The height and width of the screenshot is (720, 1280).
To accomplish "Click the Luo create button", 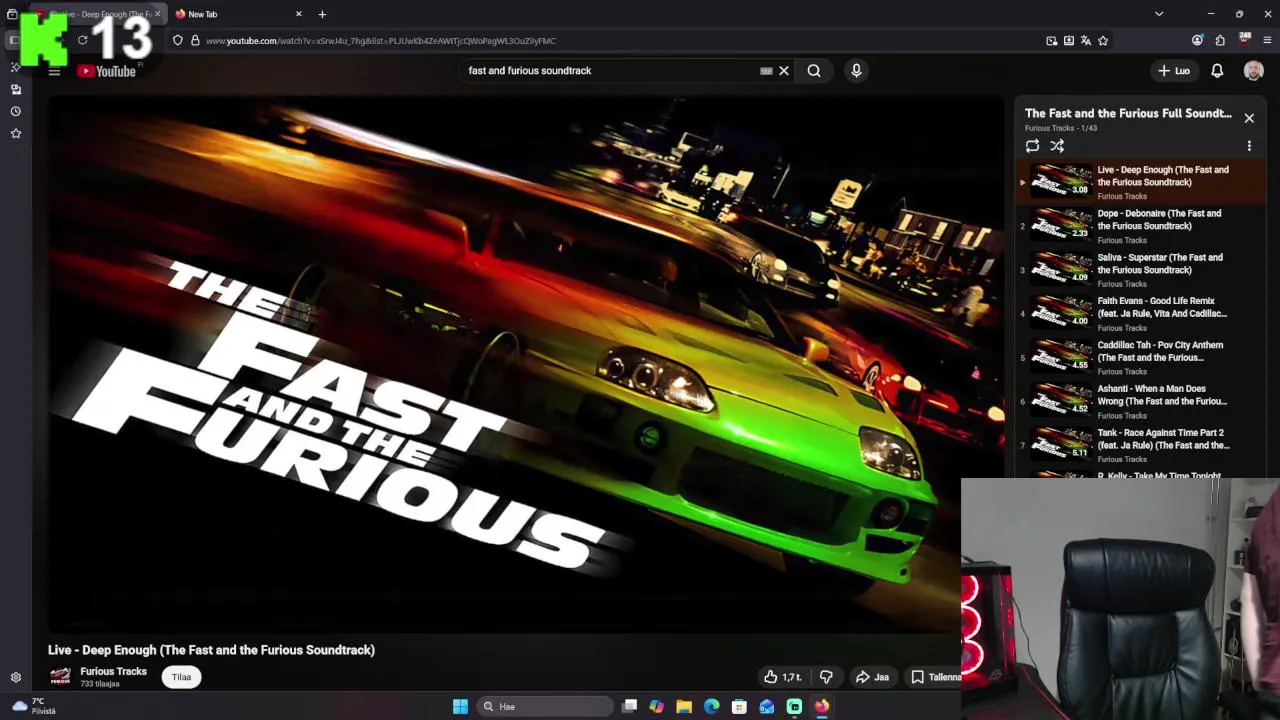I will point(1174,71).
